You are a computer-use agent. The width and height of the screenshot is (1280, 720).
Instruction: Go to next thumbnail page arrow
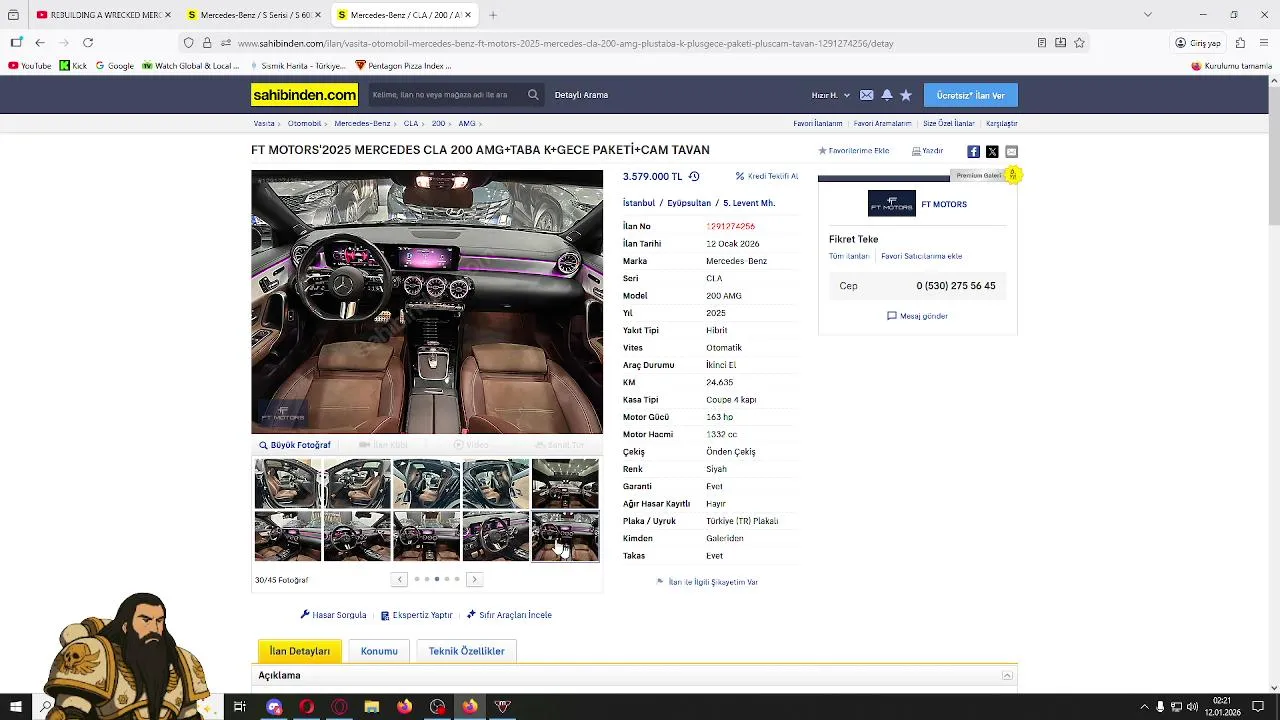click(474, 579)
